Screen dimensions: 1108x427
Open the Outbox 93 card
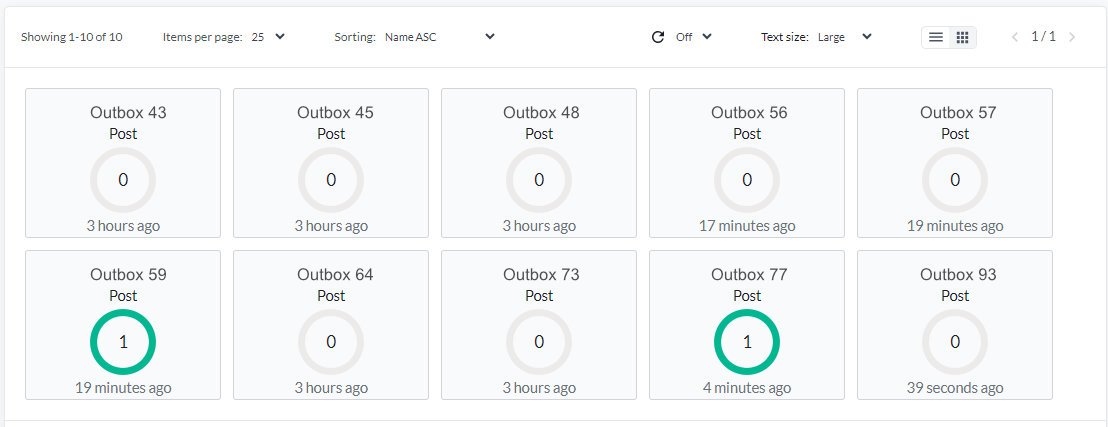click(x=955, y=324)
